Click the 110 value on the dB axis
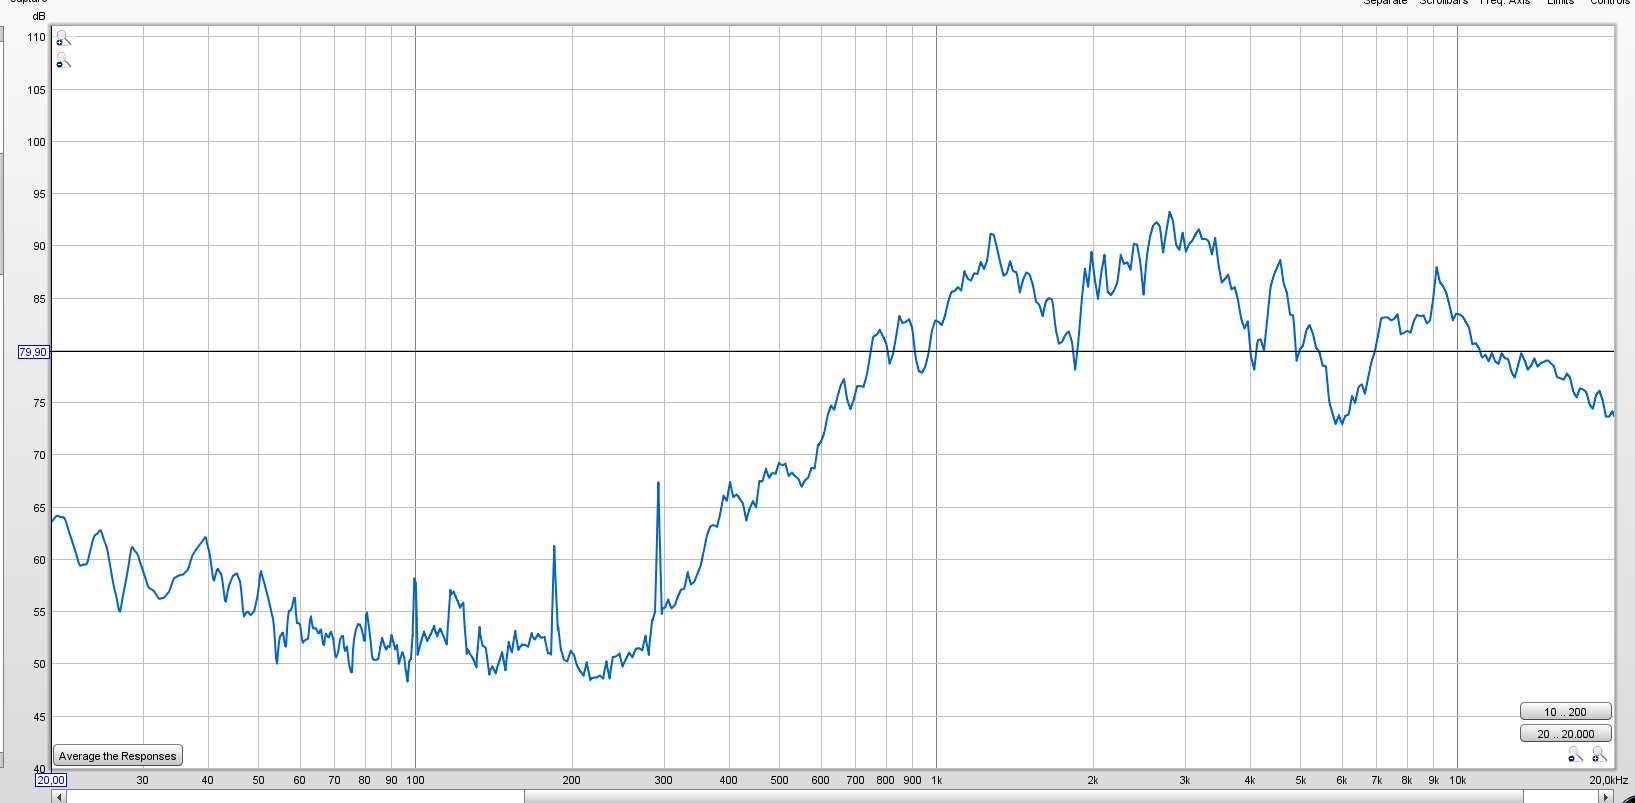The height and width of the screenshot is (803, 1635). pos(37,37)
